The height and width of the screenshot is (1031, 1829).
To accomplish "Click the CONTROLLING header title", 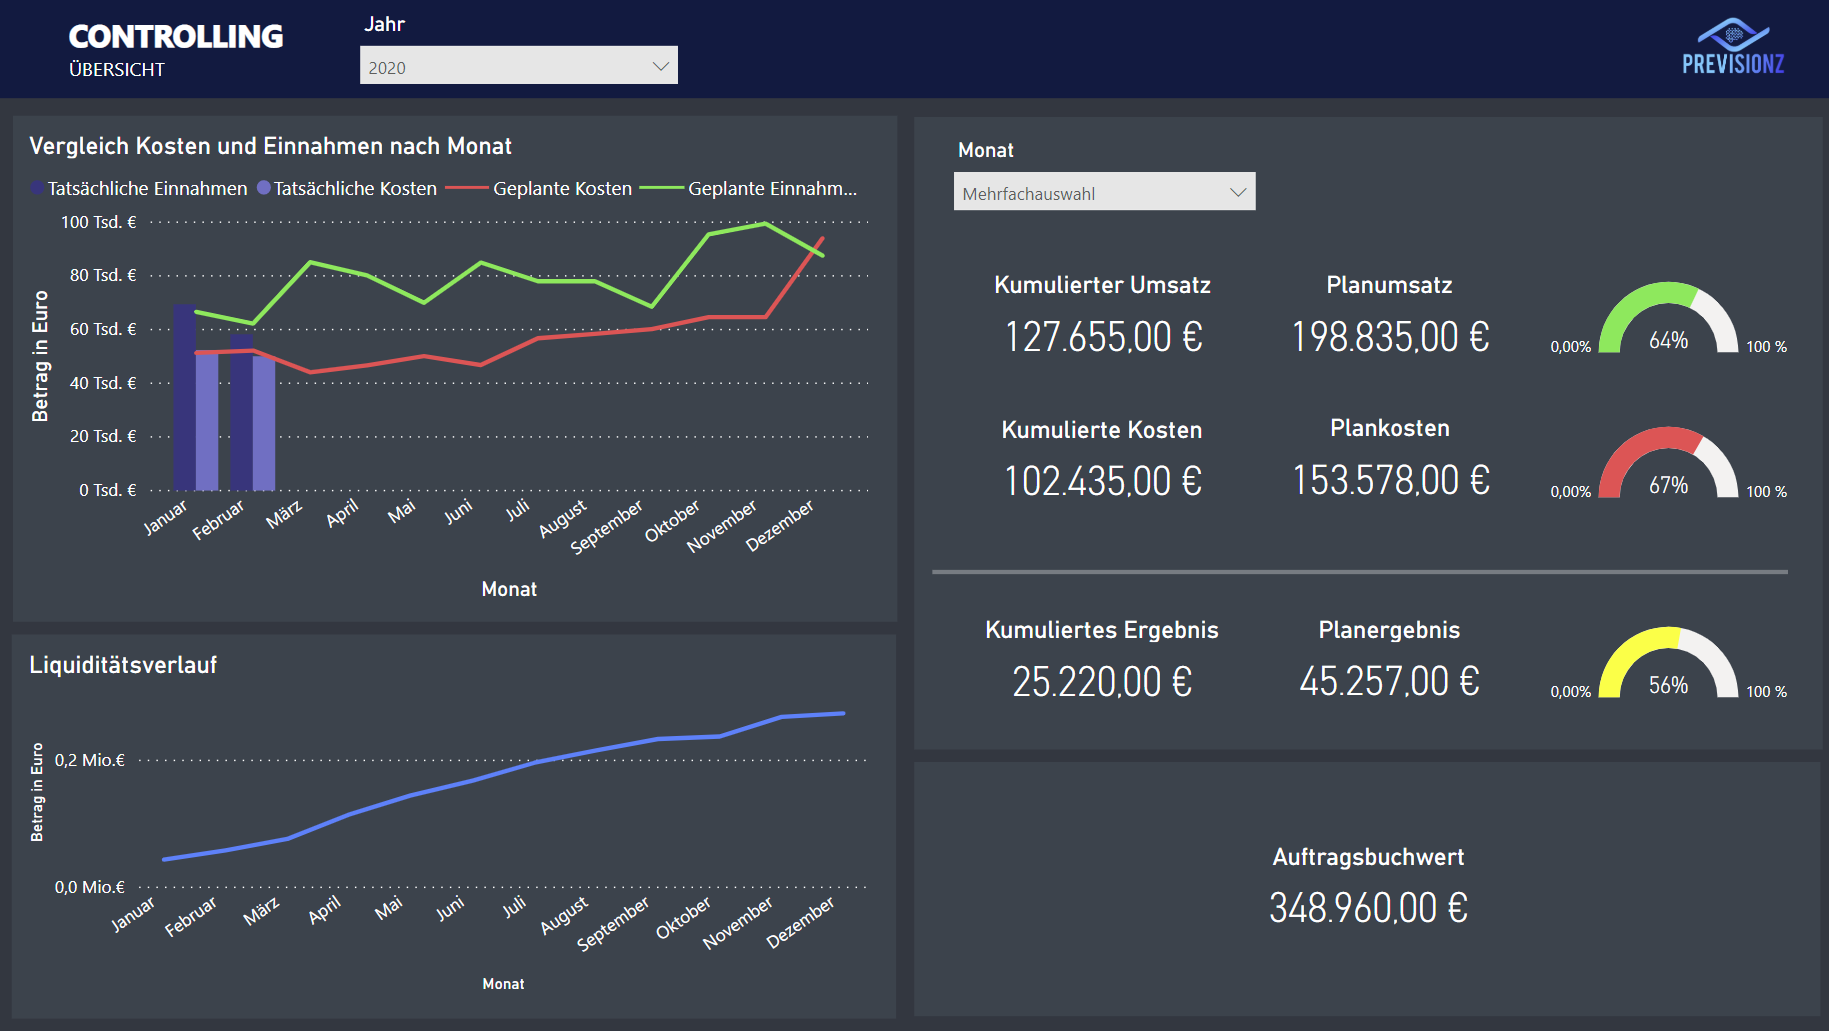I will coord(176,37).
